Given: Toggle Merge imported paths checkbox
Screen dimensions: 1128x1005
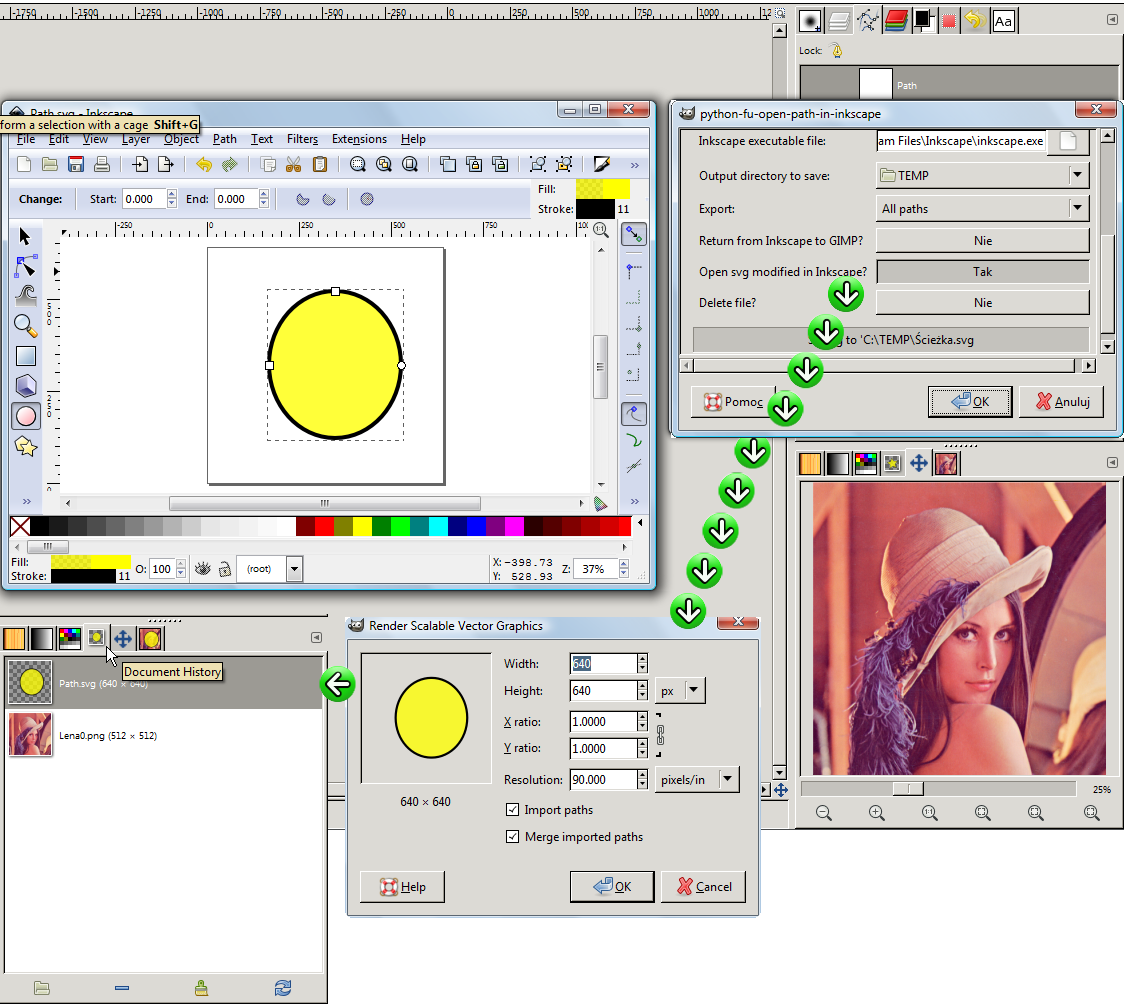Looking at the screenshot, I should [512, 837].
